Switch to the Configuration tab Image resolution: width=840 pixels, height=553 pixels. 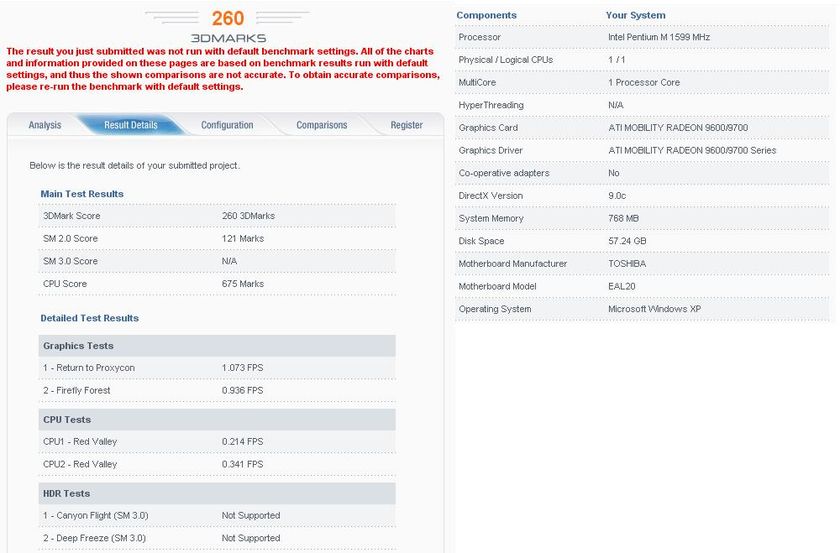coord(227,125)
